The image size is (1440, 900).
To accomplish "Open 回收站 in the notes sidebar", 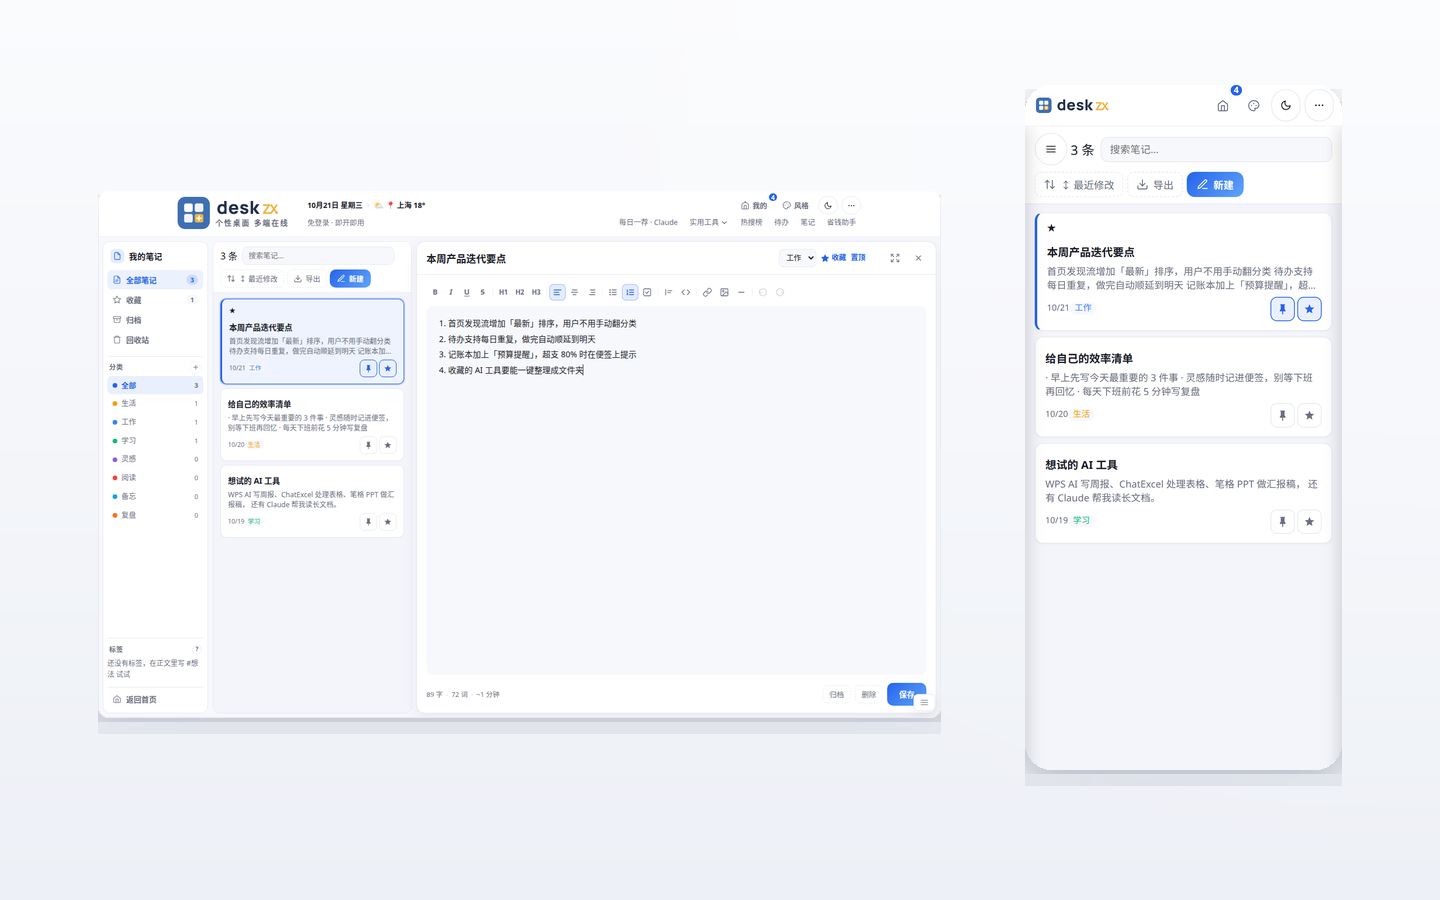I will click(155, 340).
